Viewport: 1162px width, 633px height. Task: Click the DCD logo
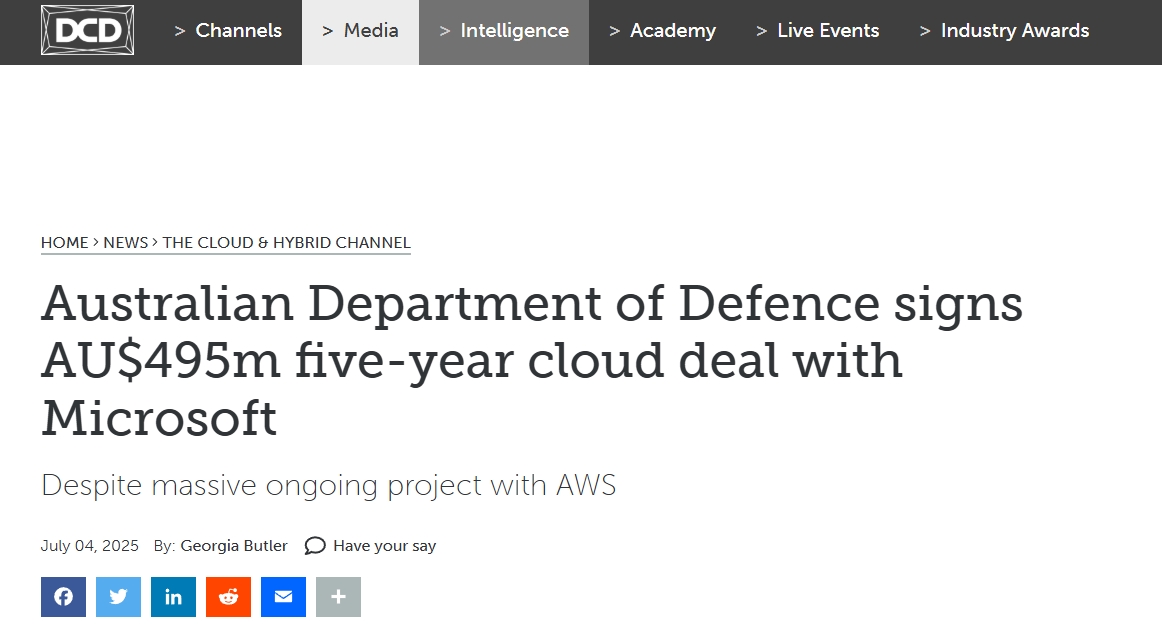[x=87, y=30]
